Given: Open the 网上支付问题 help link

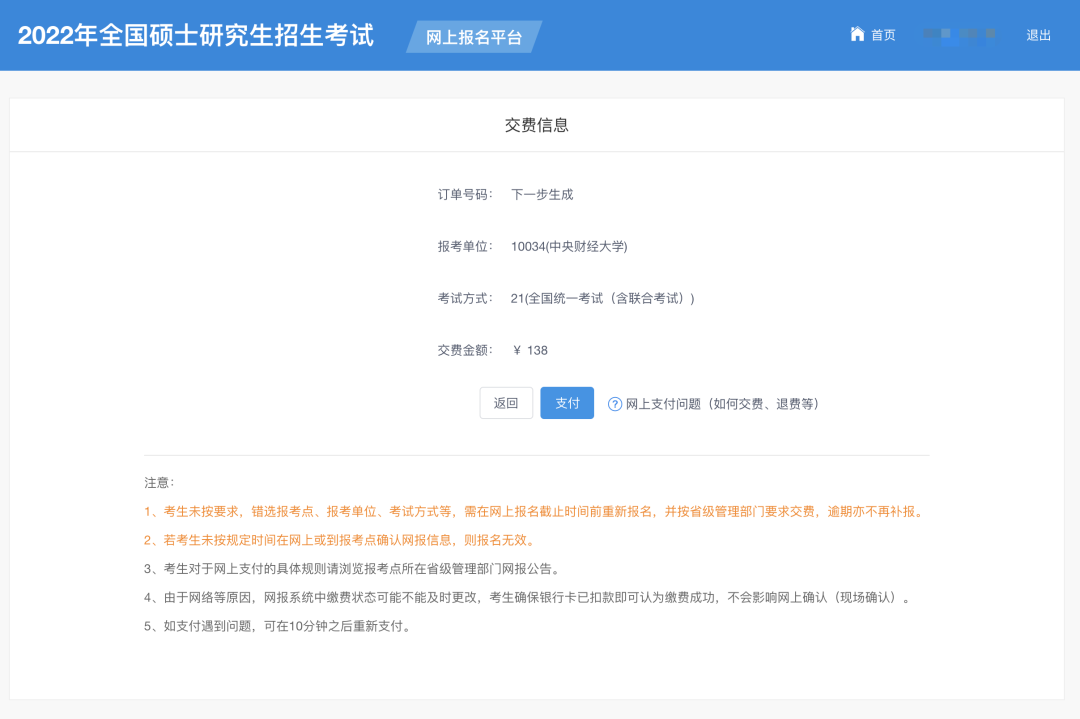Looking at the screenshot, I should 721,404.
